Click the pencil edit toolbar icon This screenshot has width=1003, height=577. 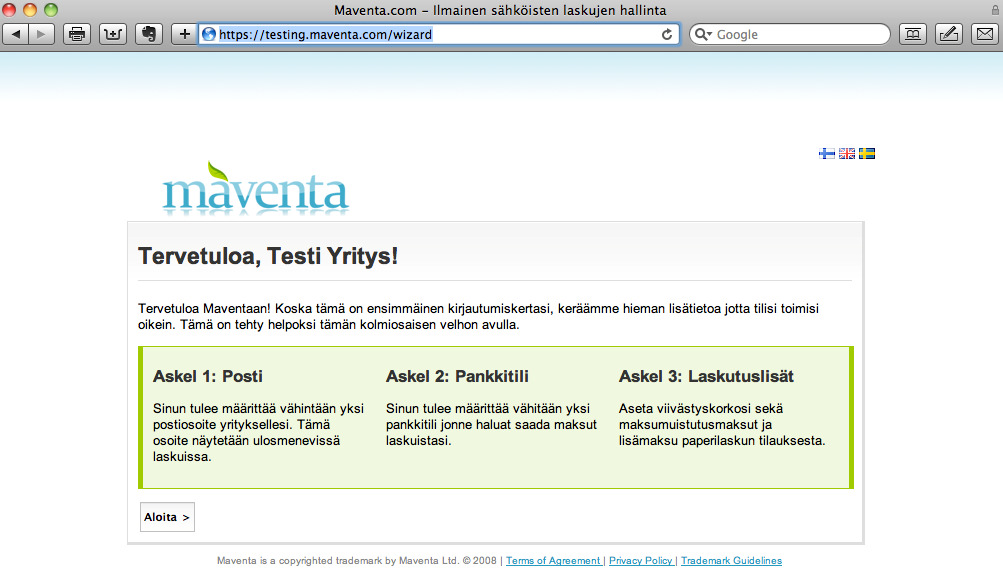pyautogui.click(x=949, y=34)
